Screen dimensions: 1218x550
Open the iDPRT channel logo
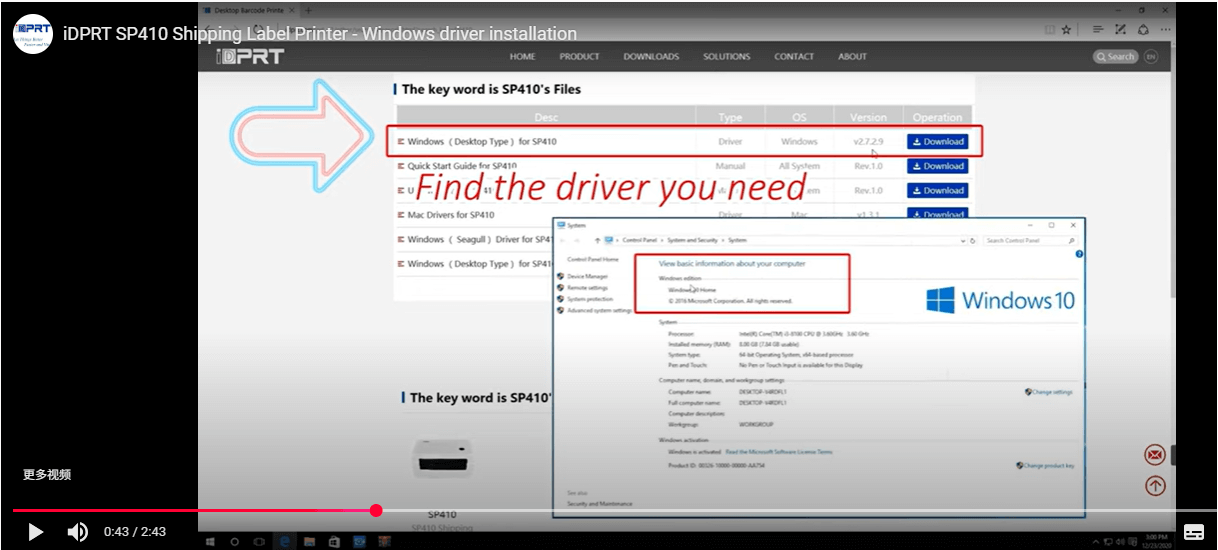coord(33,34)
